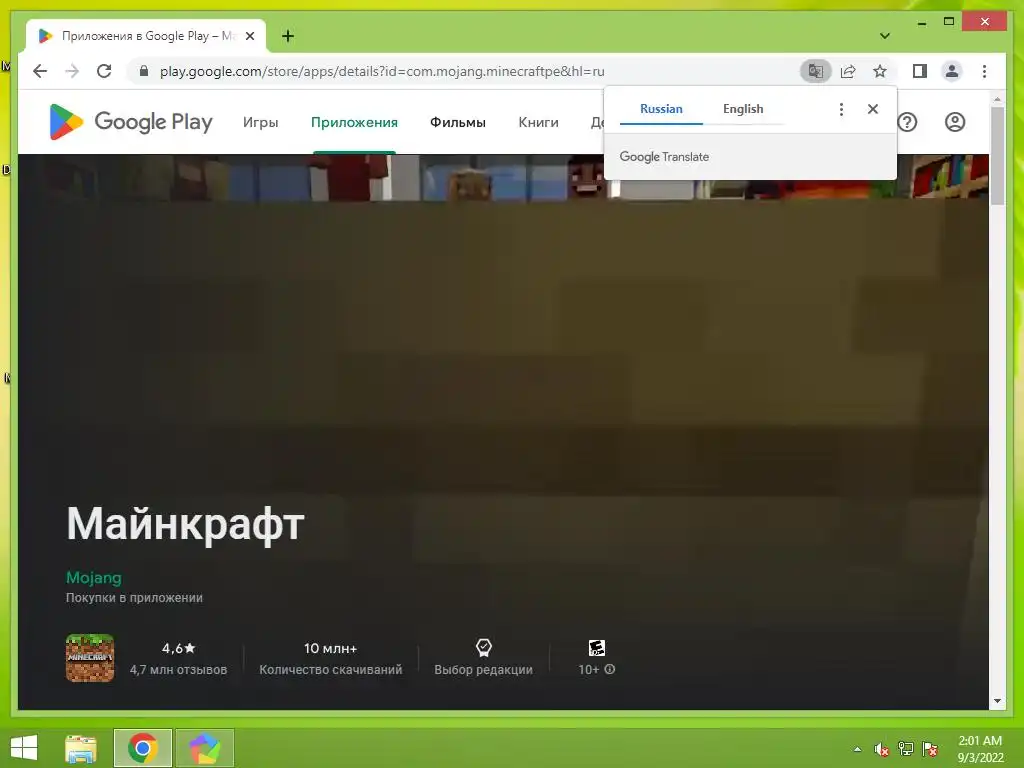Open File Explorer from taskbar
This screenshot has height=768, width=1024.
(x=81, y=748)
